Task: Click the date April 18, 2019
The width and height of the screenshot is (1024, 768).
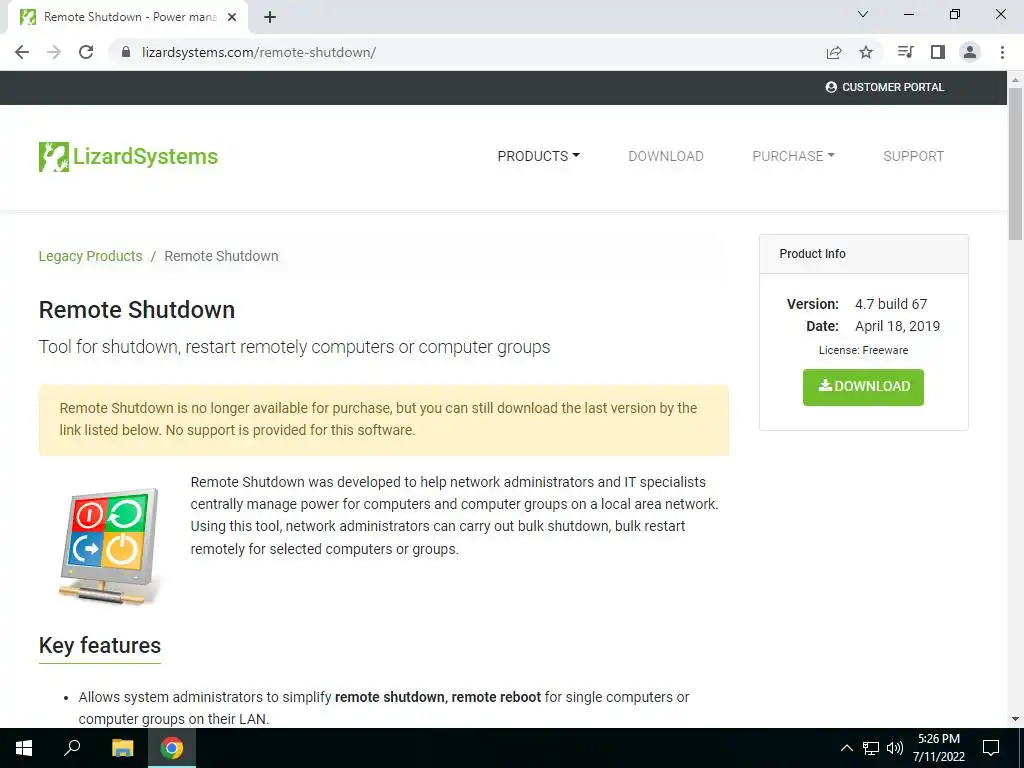Action: pyautogui.click(x=897, y=327)
